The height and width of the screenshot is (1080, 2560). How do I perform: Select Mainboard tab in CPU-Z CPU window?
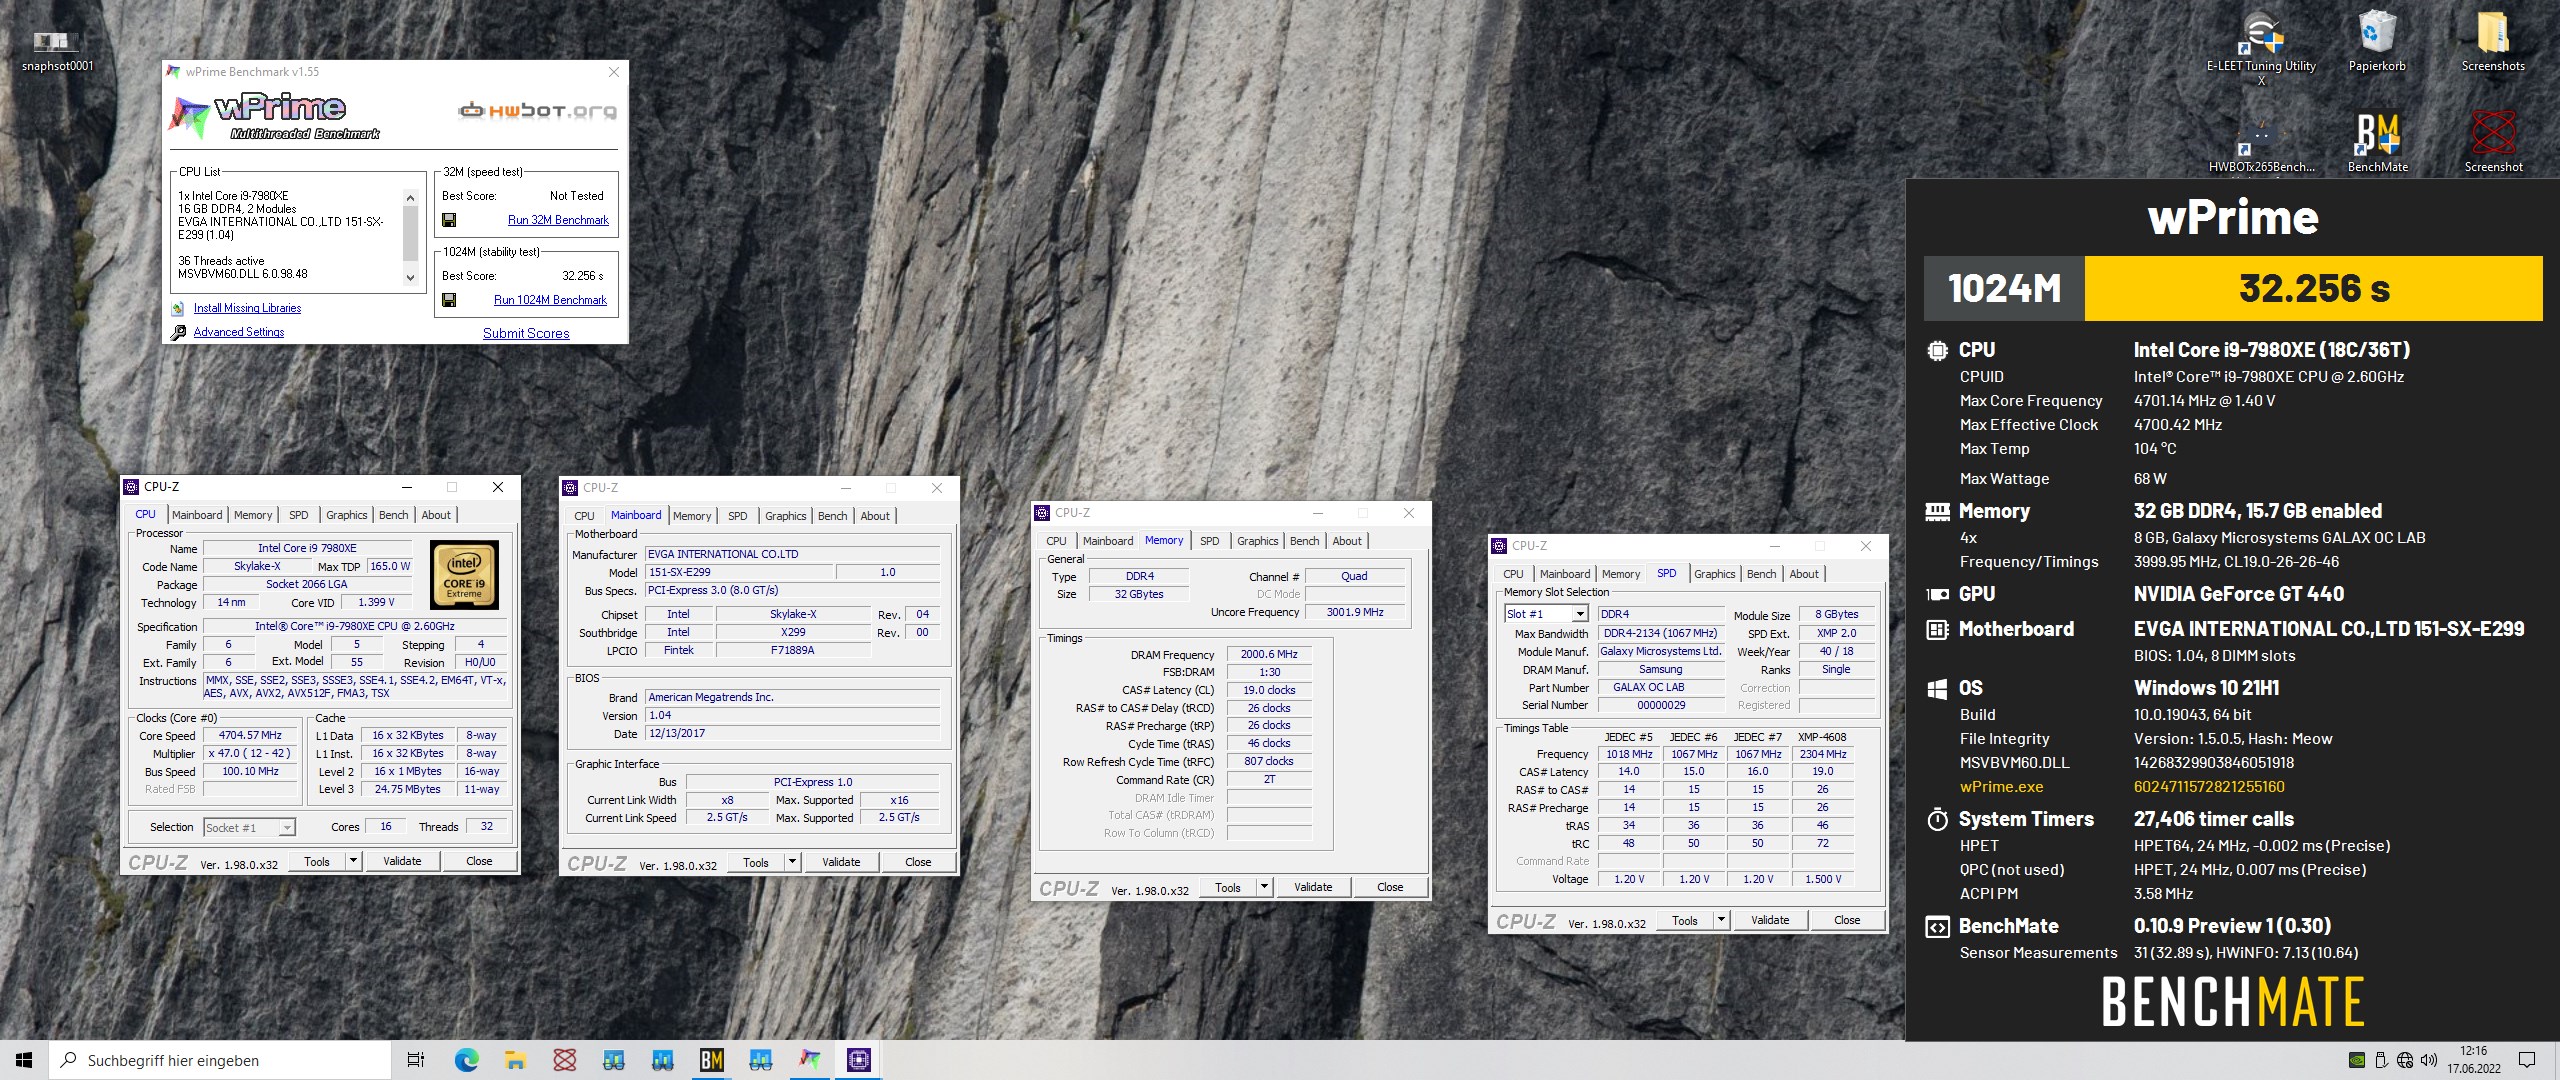tap(197, 515)
